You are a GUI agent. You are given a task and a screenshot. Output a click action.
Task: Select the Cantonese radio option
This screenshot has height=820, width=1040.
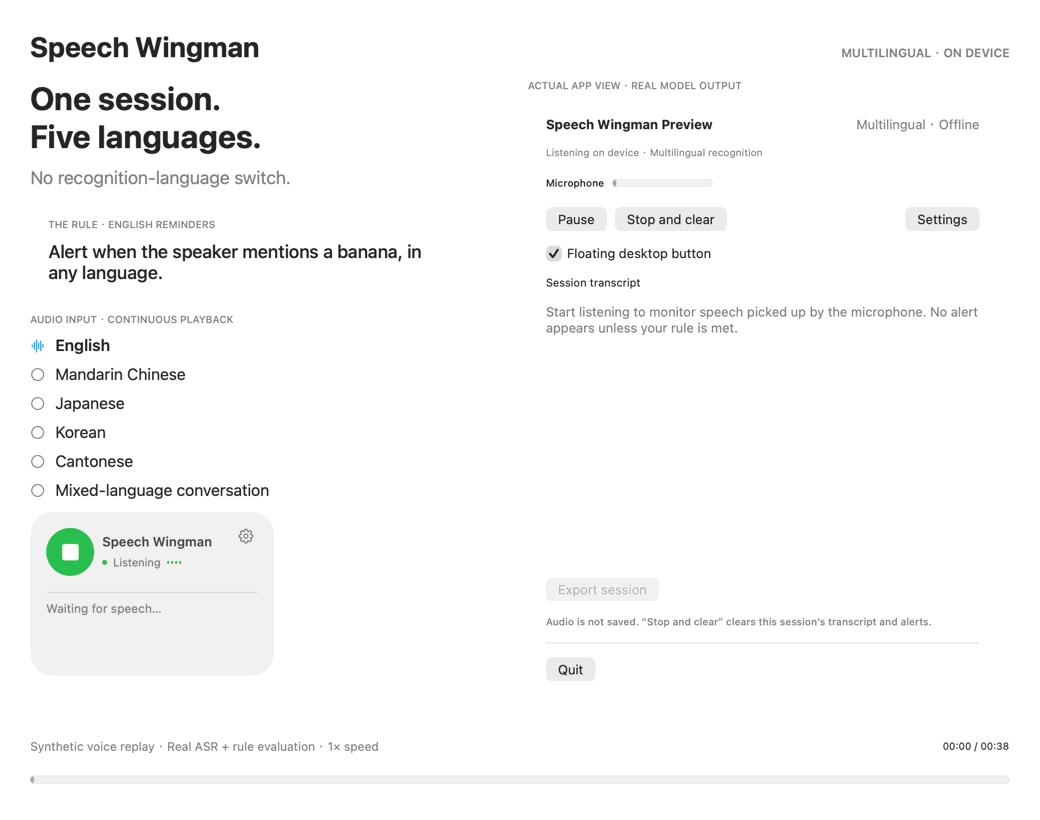(x=38, y=462)
